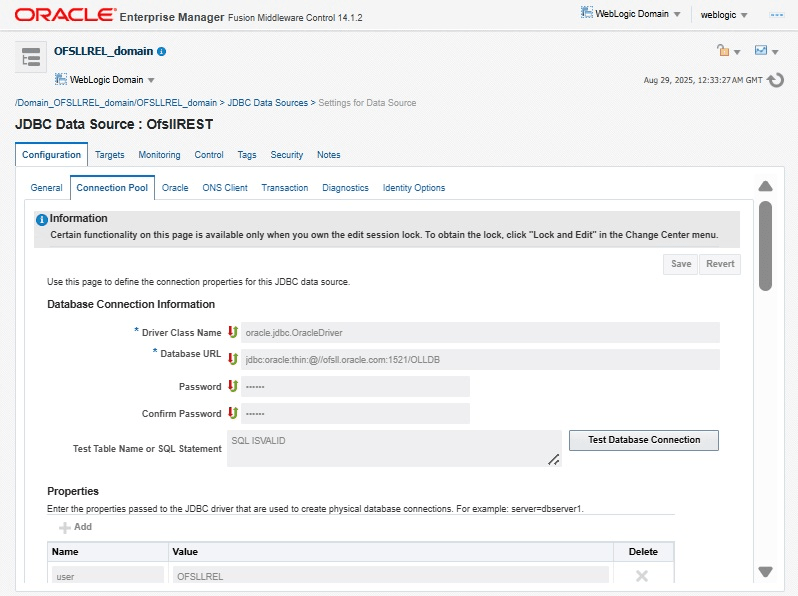Click the Revert button
The width and height of the screenshot is (798, 596).
point(720,264)
